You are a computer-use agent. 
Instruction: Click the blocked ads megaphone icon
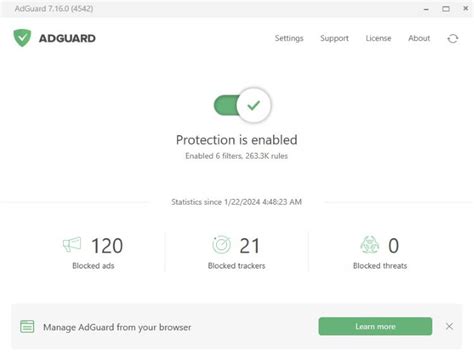click(72, 245)
